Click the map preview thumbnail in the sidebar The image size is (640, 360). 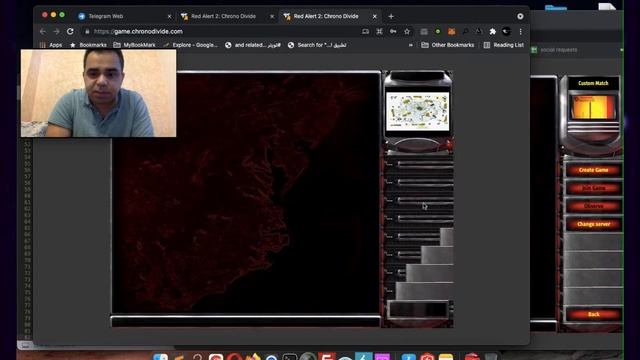click(x=418, y=111)
